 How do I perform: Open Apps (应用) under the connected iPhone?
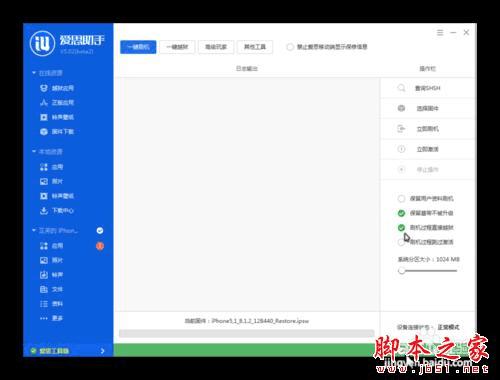pos(52,246)
